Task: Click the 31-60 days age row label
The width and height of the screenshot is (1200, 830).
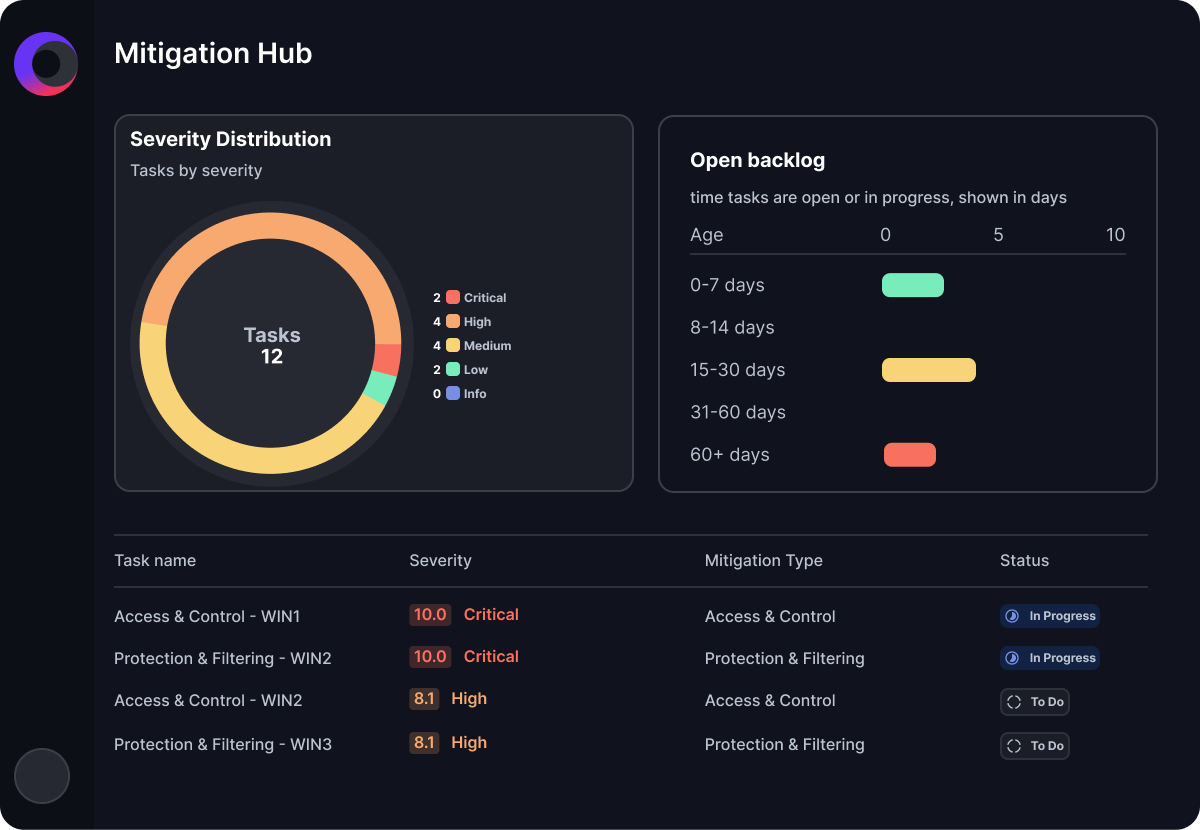Action: tap(738, 412)
